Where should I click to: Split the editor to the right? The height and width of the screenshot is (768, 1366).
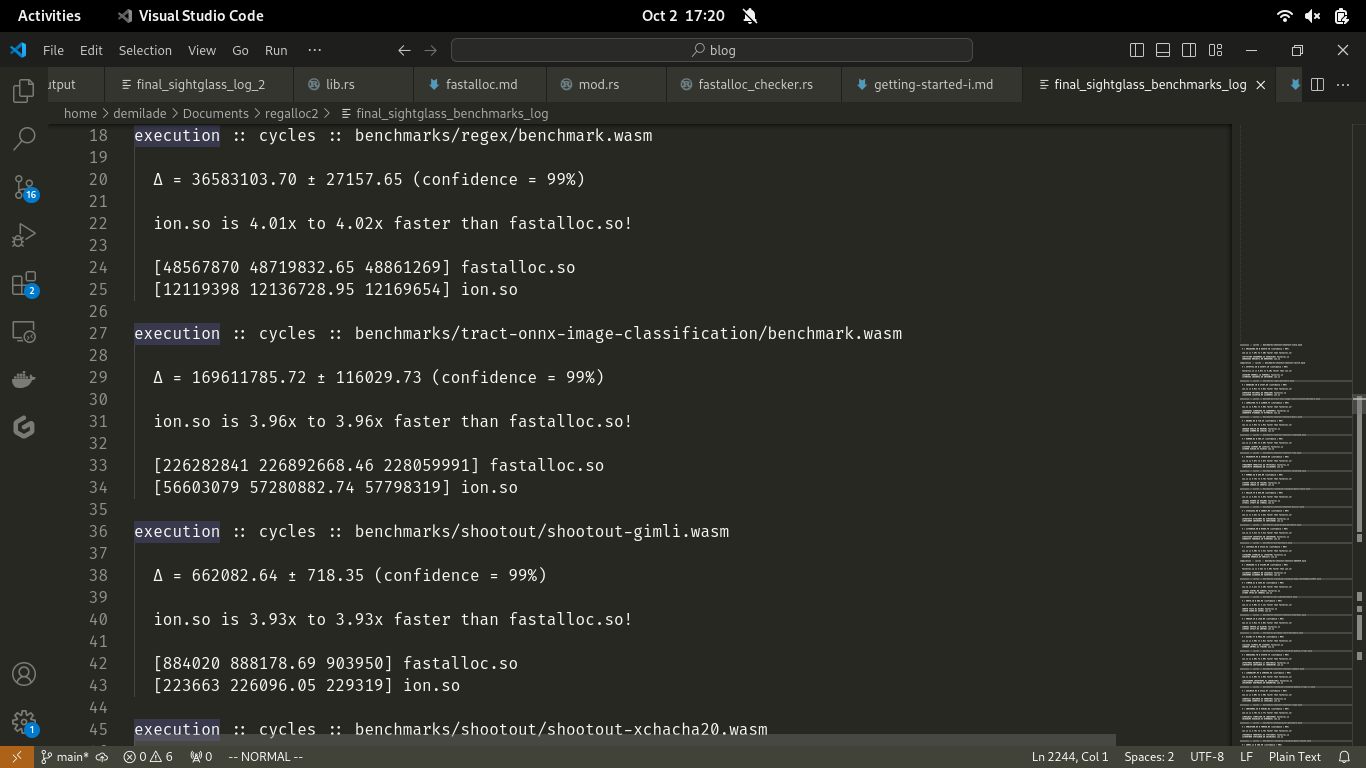(x=1317, y=85)
